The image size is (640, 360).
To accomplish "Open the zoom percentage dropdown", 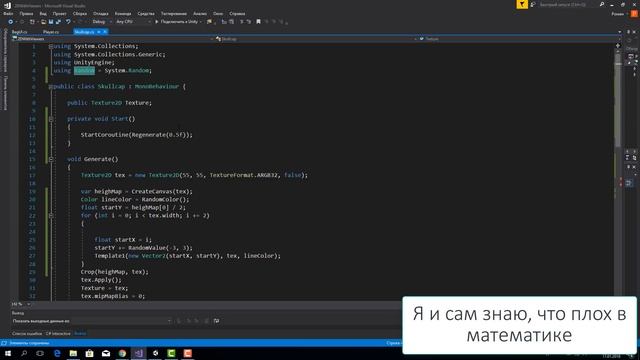I will click(x=28, y=304).
